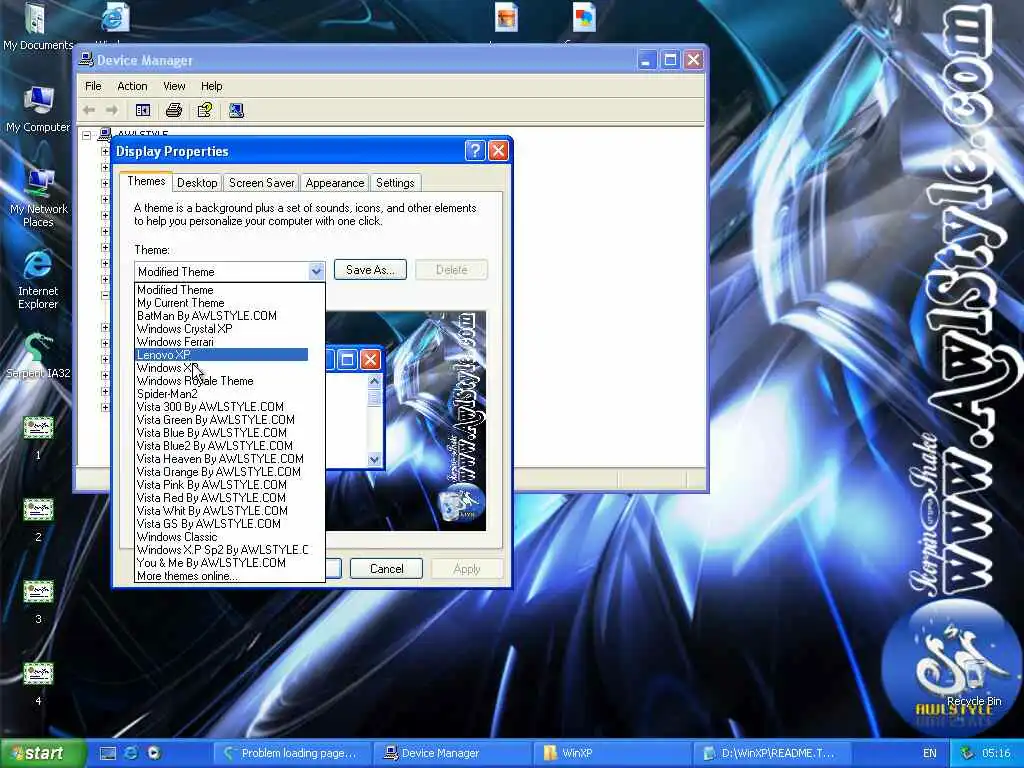This screenshot has width=1024, height=768.
Task: Select Serpent IA32 desktop icon
Action: pos(38,356)
